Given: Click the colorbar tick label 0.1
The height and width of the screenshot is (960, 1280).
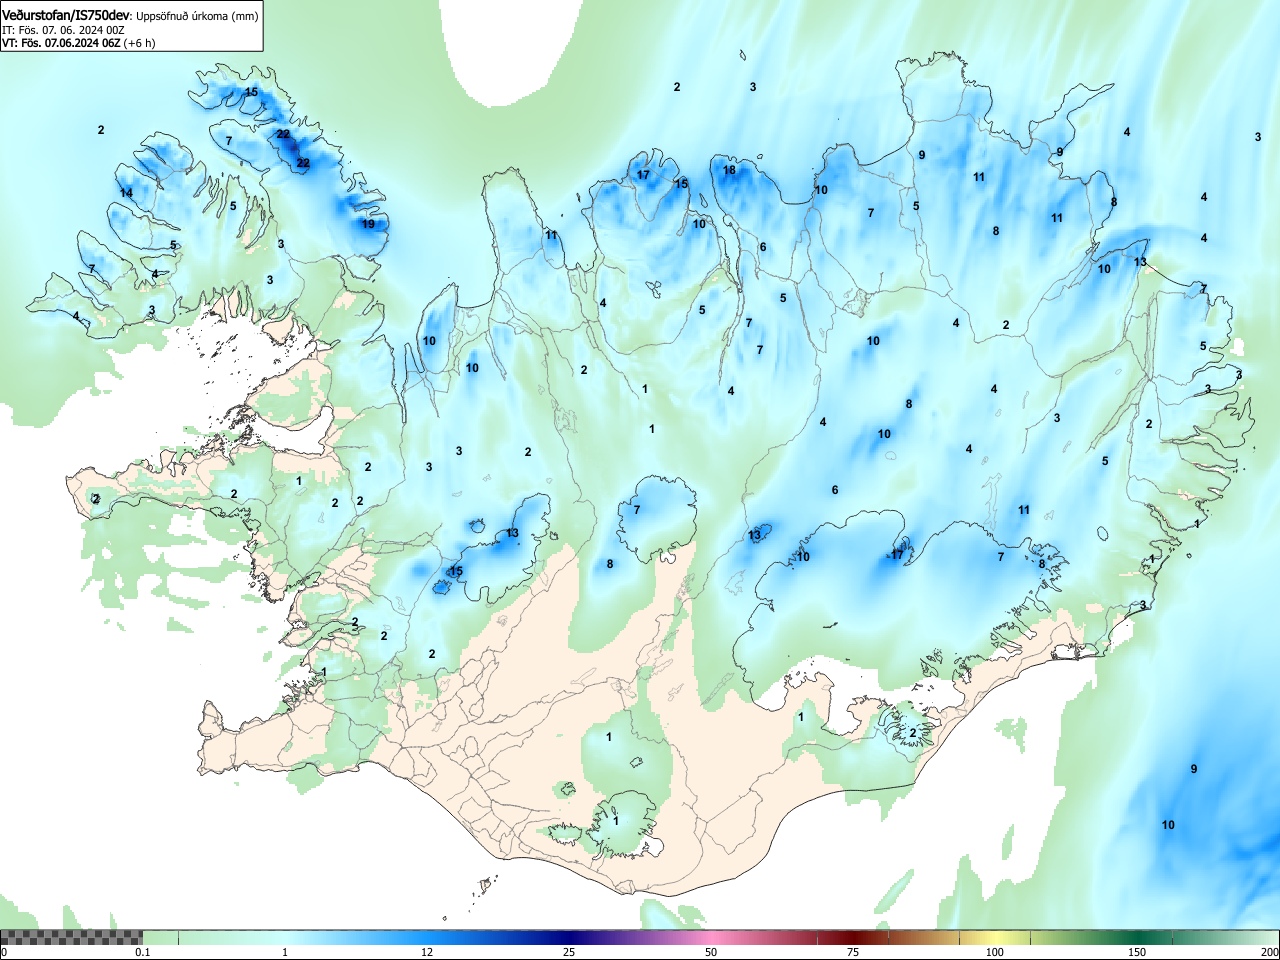Looking at the screenshot, I should (x=143, y=952).
